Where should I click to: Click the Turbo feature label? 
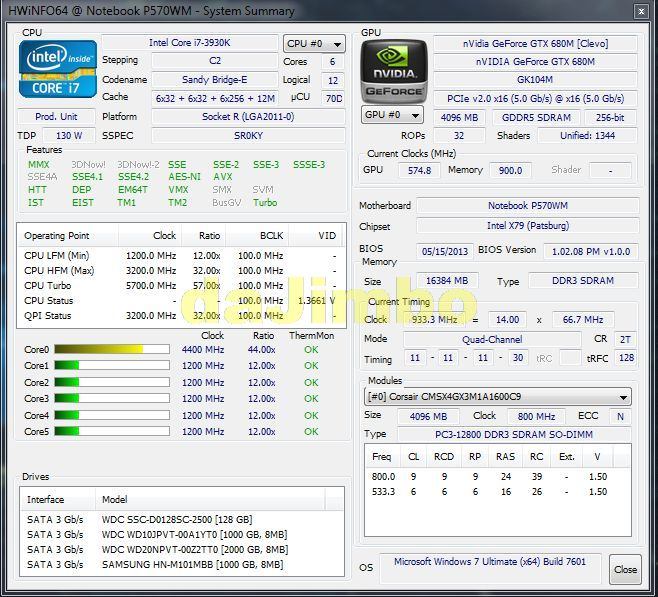[265, 203]
